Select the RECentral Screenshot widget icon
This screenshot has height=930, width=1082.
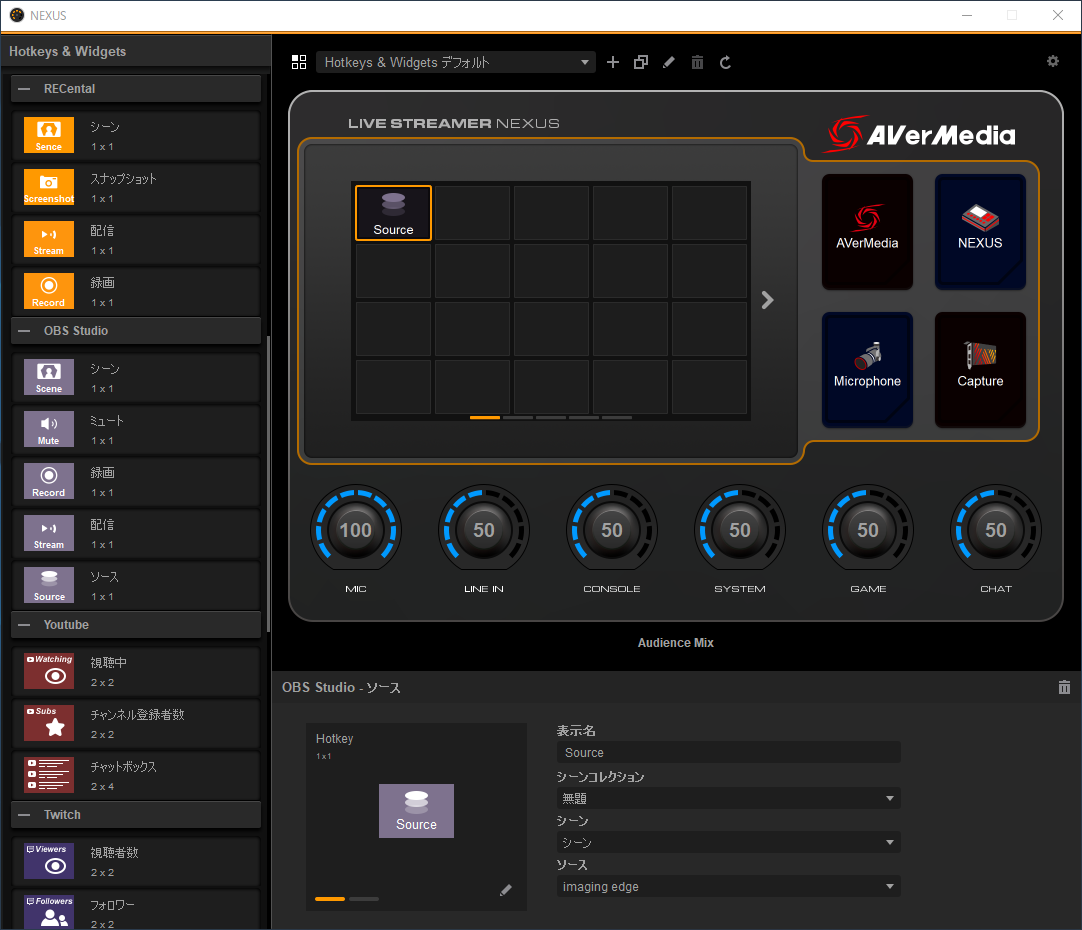tap(48, 187)
